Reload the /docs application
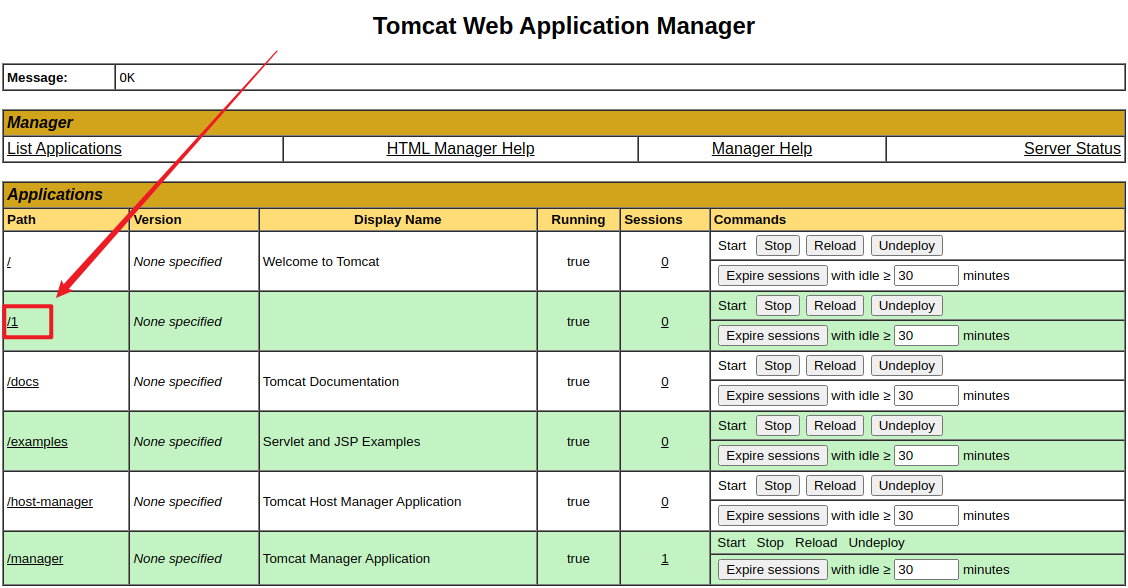 pyautogui.click(x=834, y=366)
